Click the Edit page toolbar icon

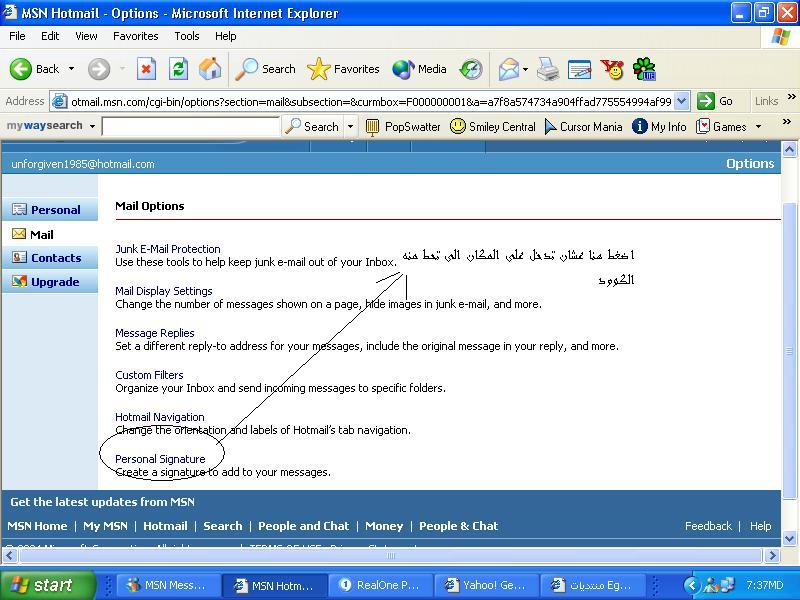pos(580,69)
